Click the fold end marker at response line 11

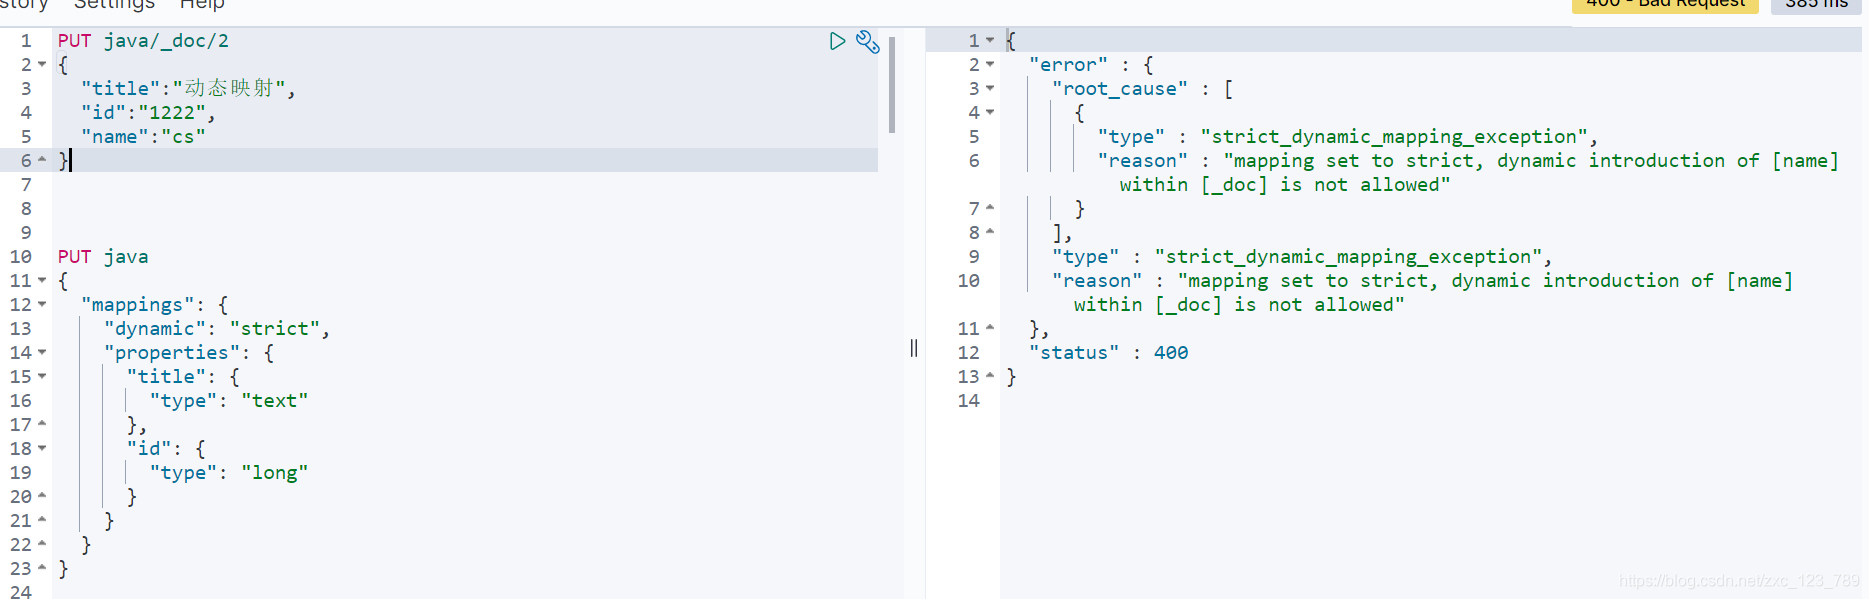[990, 328]
